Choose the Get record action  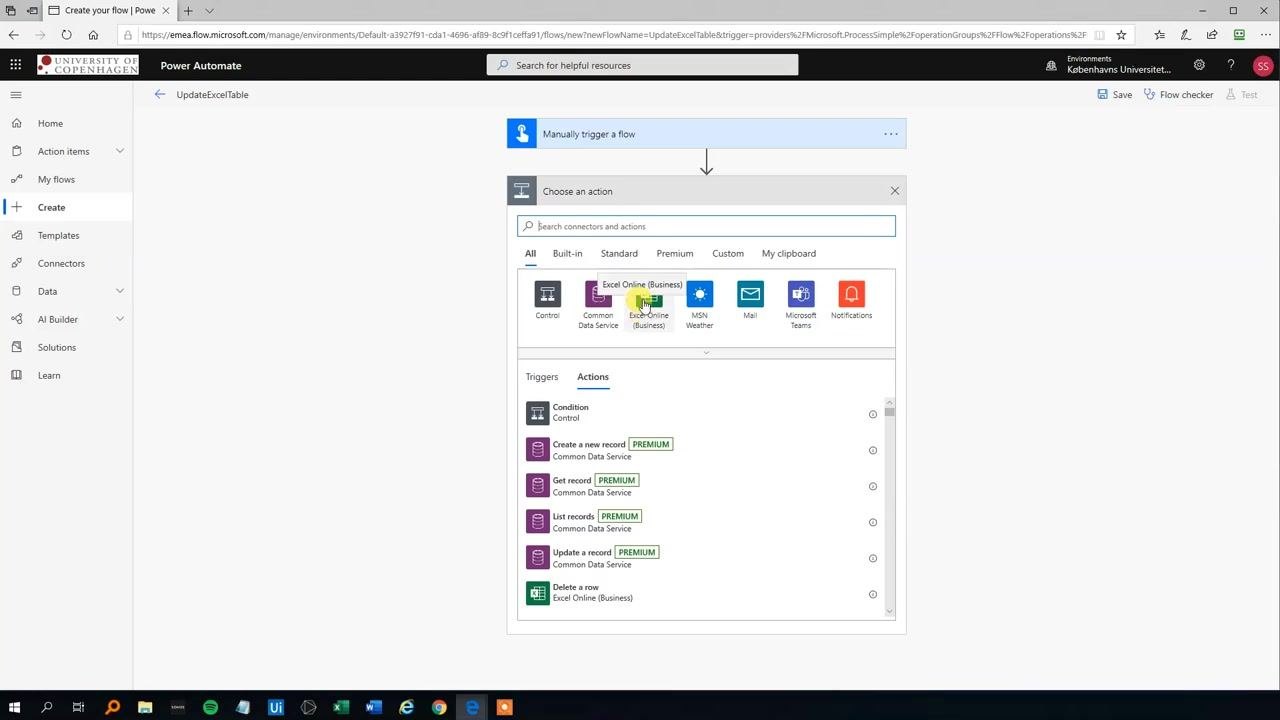pos(700,486)
